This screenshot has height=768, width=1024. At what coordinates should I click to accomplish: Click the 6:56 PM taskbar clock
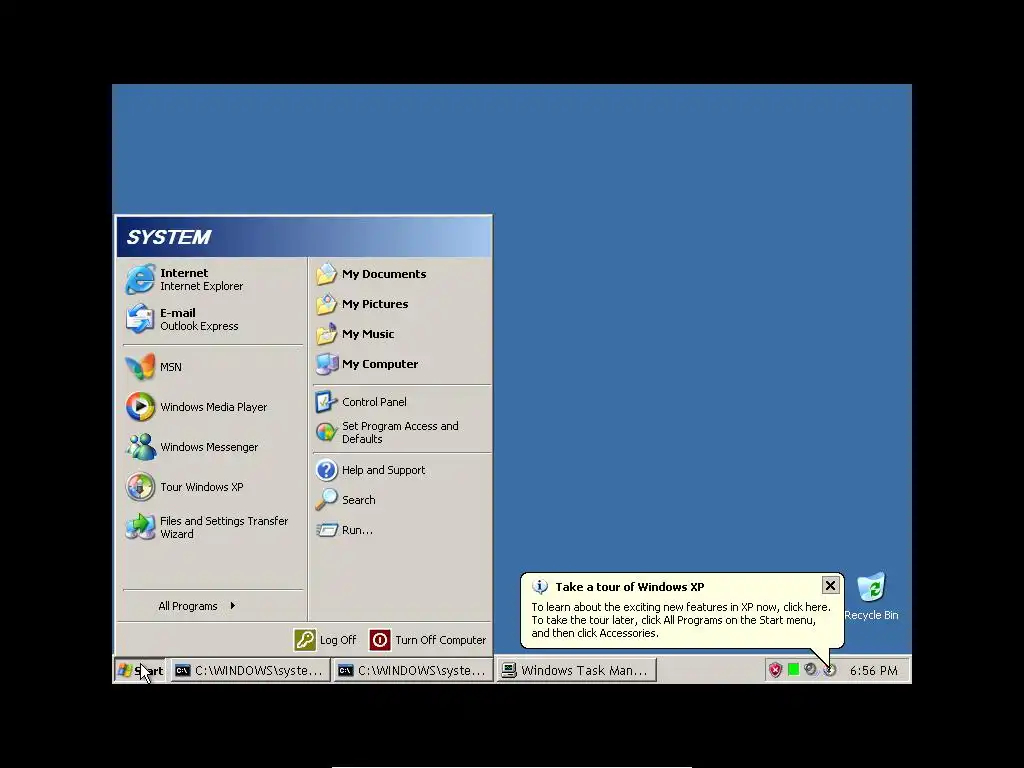[x=873, y=671]
